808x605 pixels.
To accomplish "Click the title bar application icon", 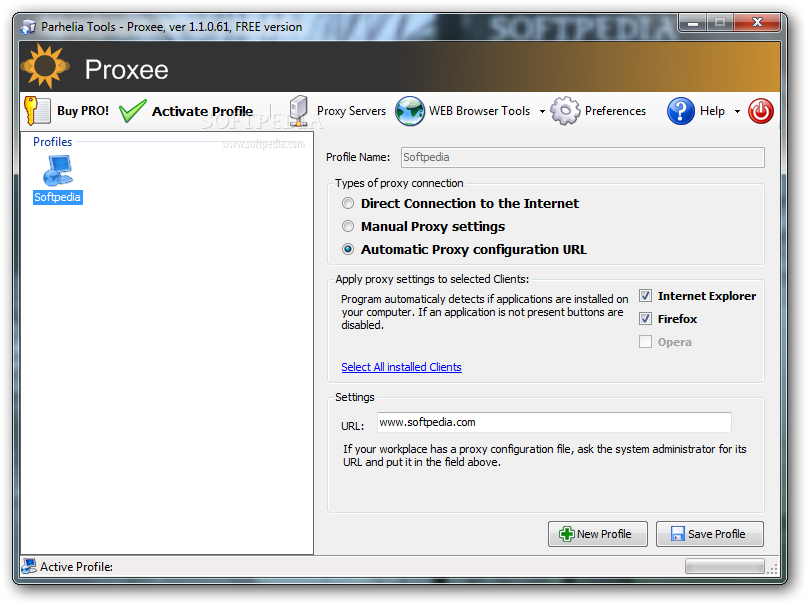I will [28, 27].
